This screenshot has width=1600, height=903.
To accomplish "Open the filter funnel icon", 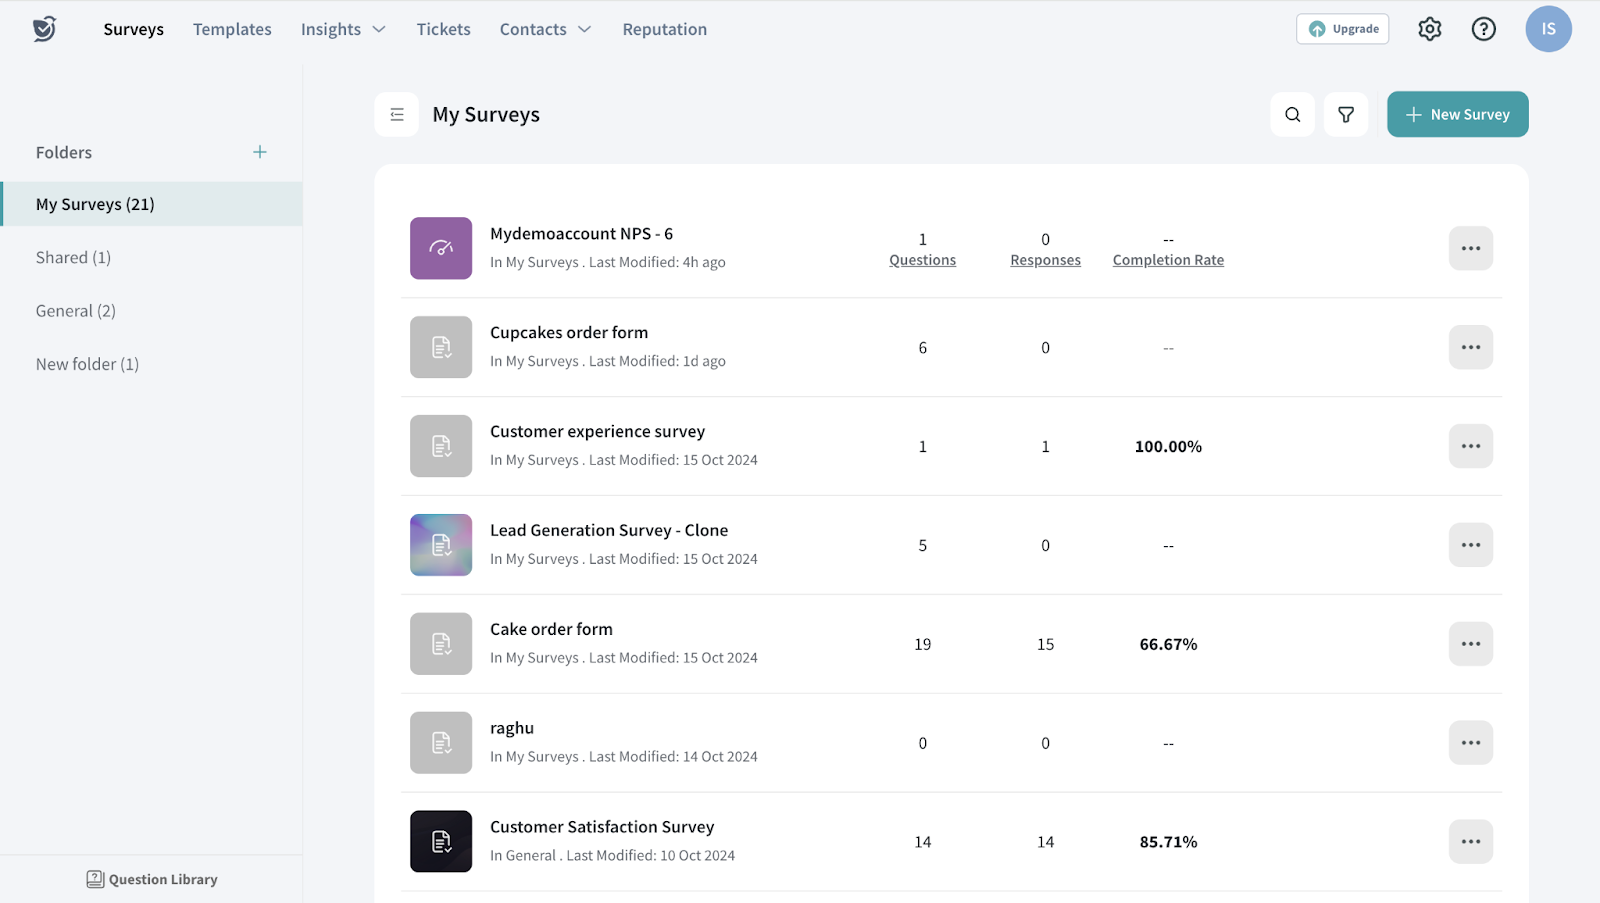I will pyautogui.click(x=1346, y=114).
